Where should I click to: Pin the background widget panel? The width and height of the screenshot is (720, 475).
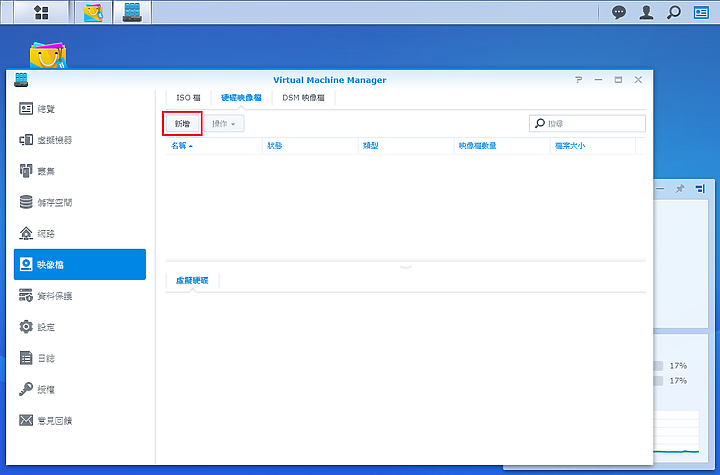680,189
